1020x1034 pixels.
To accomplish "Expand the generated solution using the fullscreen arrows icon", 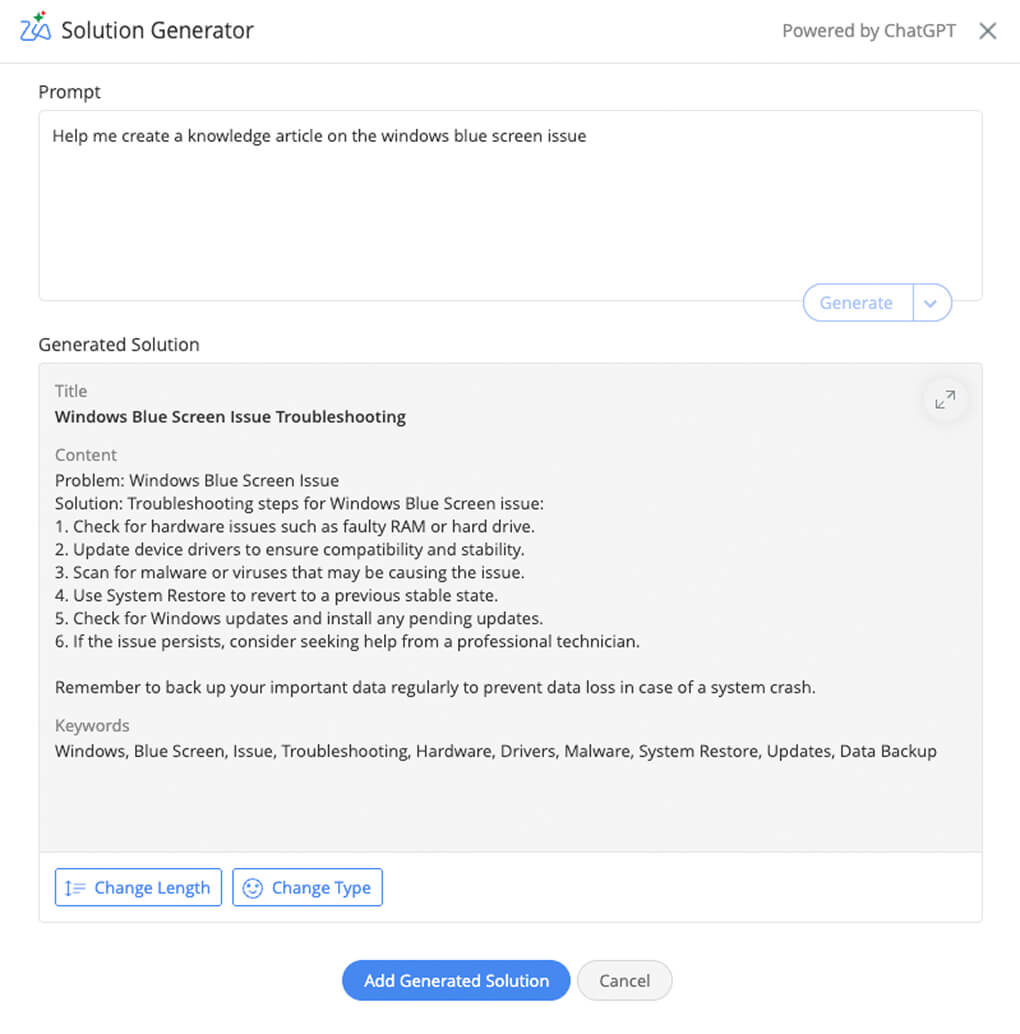I will click(x=944, y=399).
